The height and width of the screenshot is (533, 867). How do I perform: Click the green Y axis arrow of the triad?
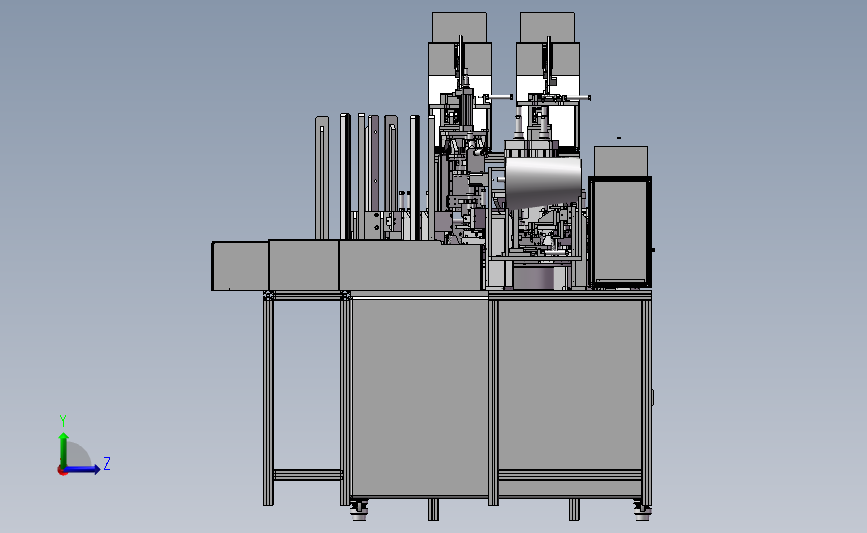[x=64, y=449]
